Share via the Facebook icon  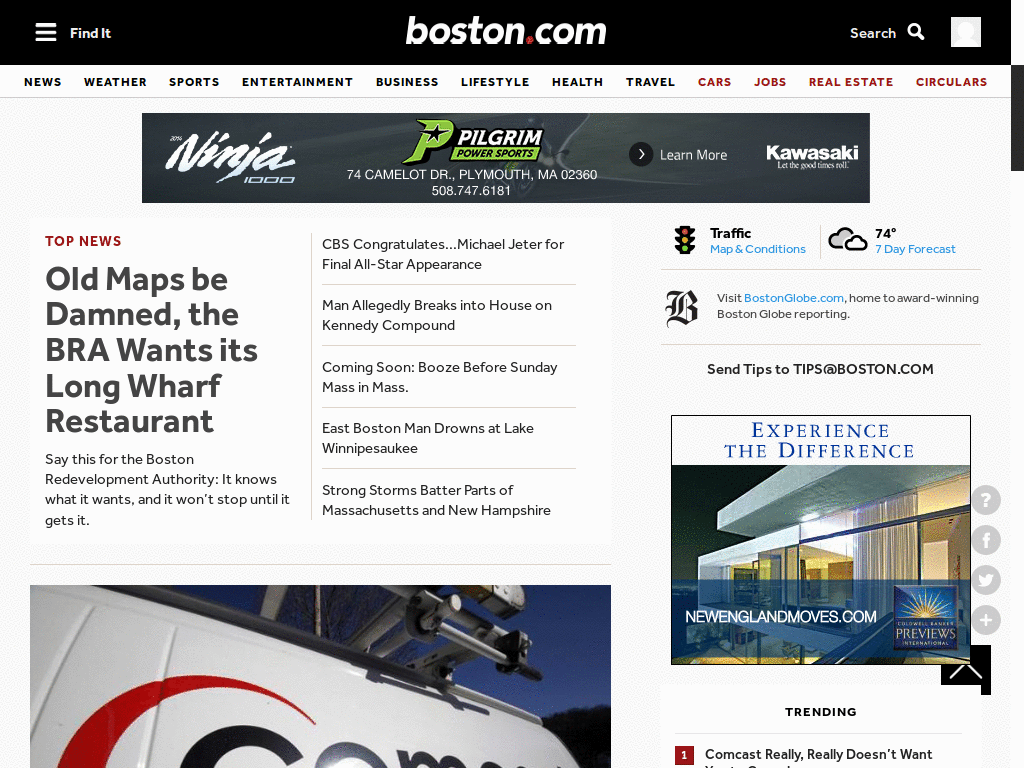[x=986, y=540]
